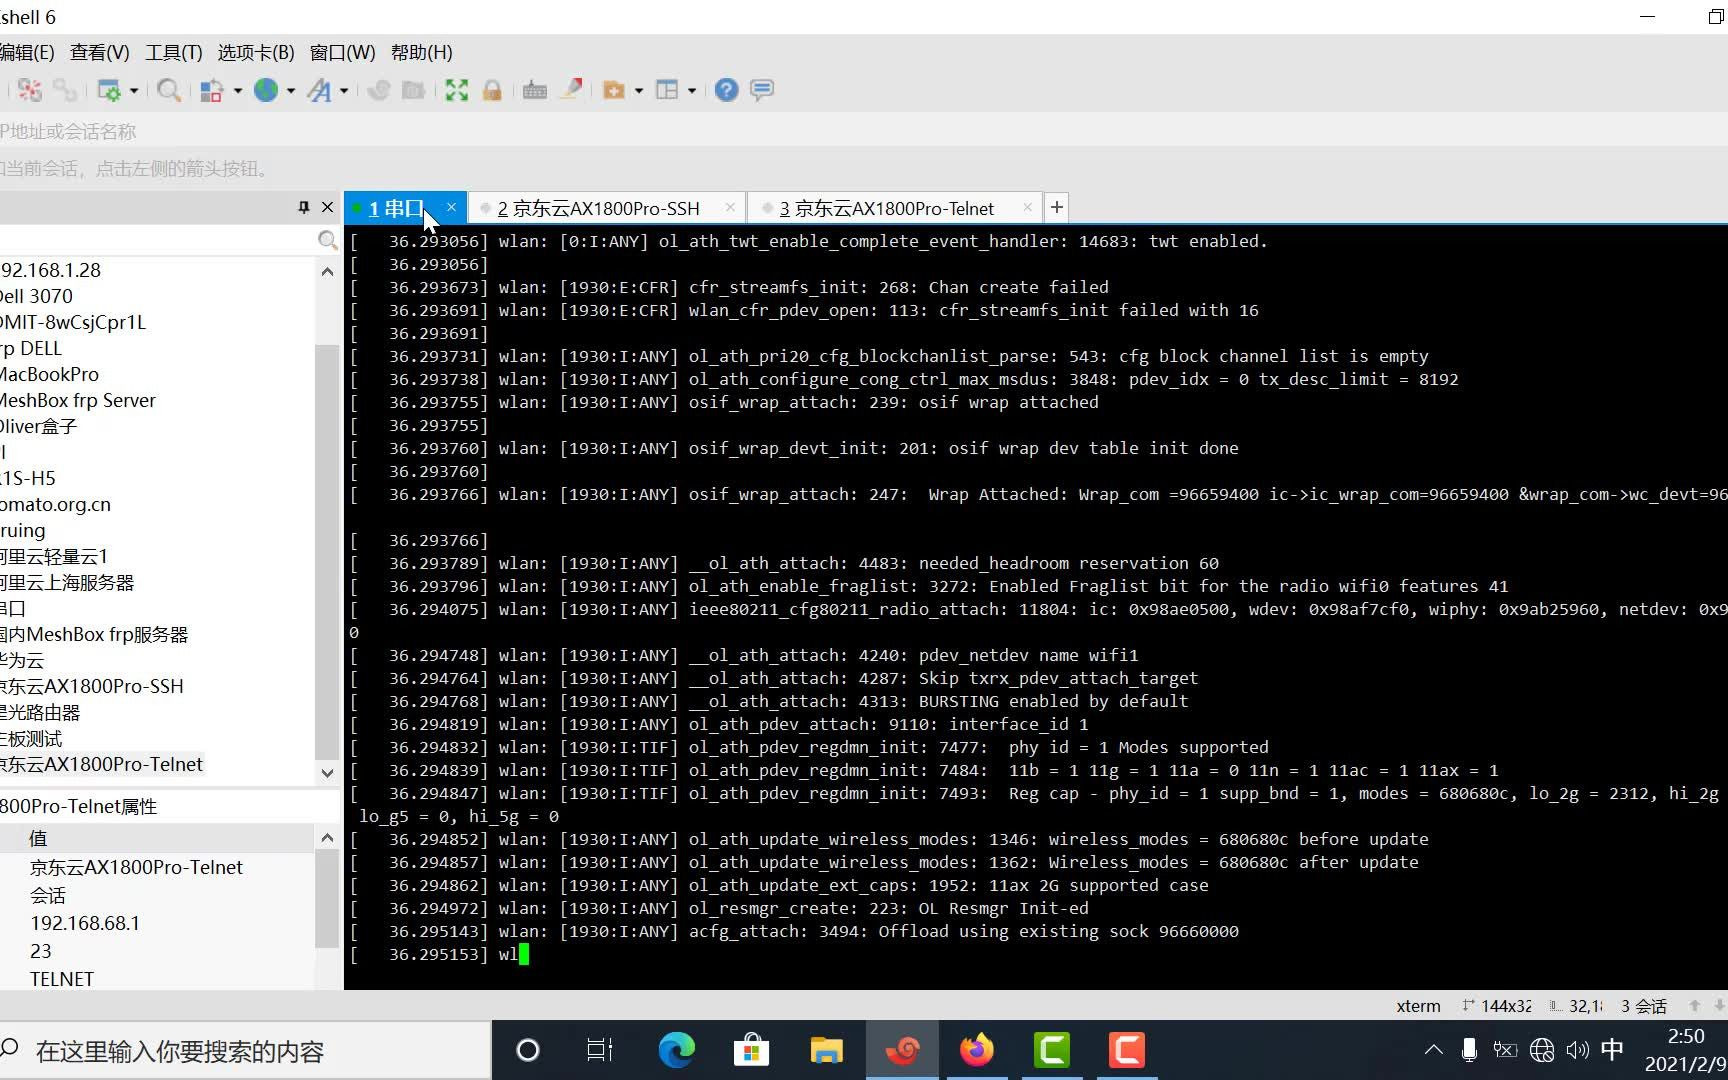Click the chat feedback bubble icon
The image size is (1728, 1080).
[x=762, y=90]
